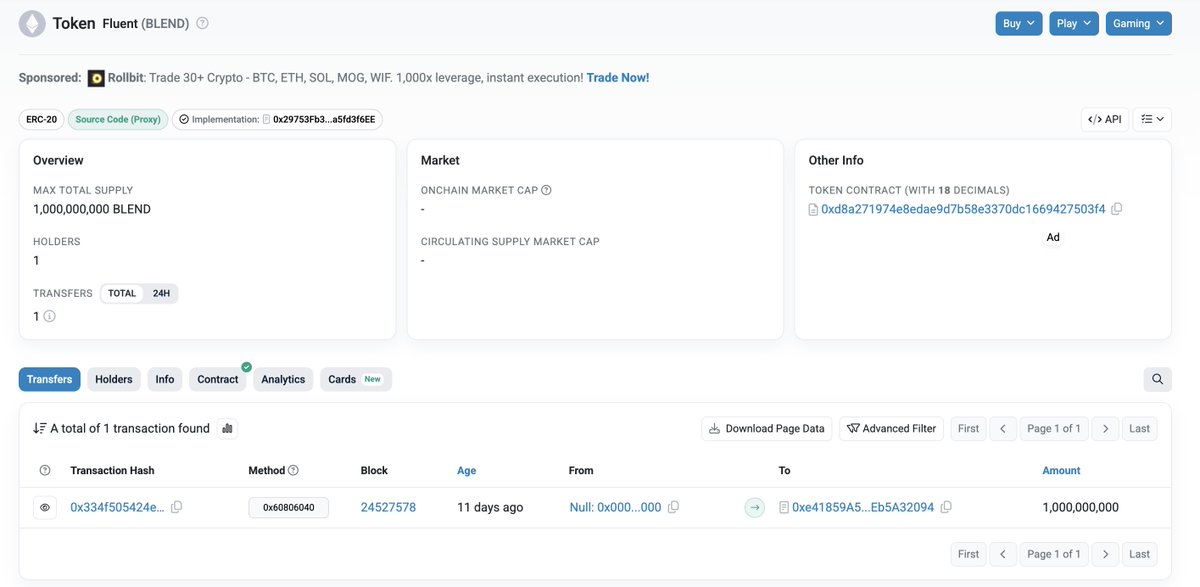This screenshot has height=587, width=1200.
Task: Follow the Trade Now sponsored link
Action: (x=617, y=77)
